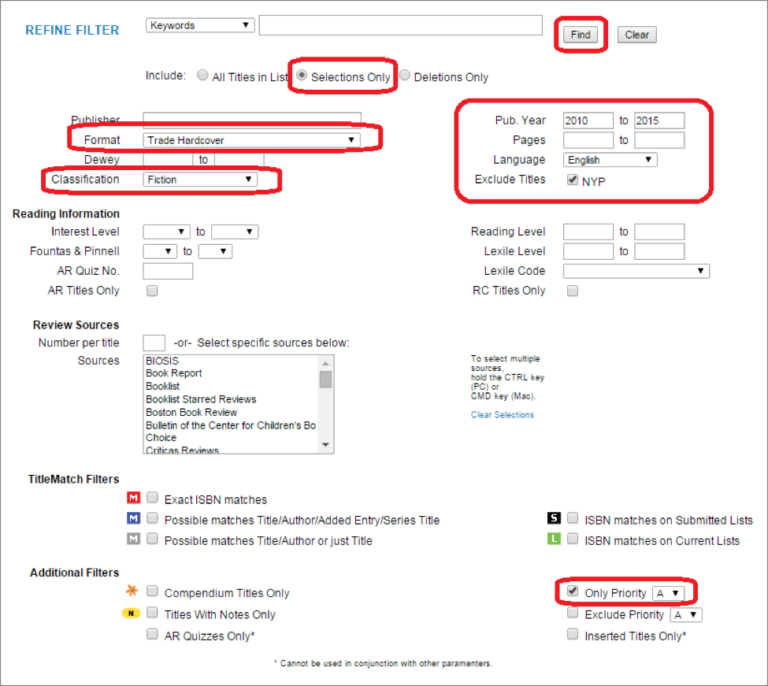Click the red M exact ISBN matches icon
The height and width of the screenshot is (686, 768).
click(x=133, y=498)
